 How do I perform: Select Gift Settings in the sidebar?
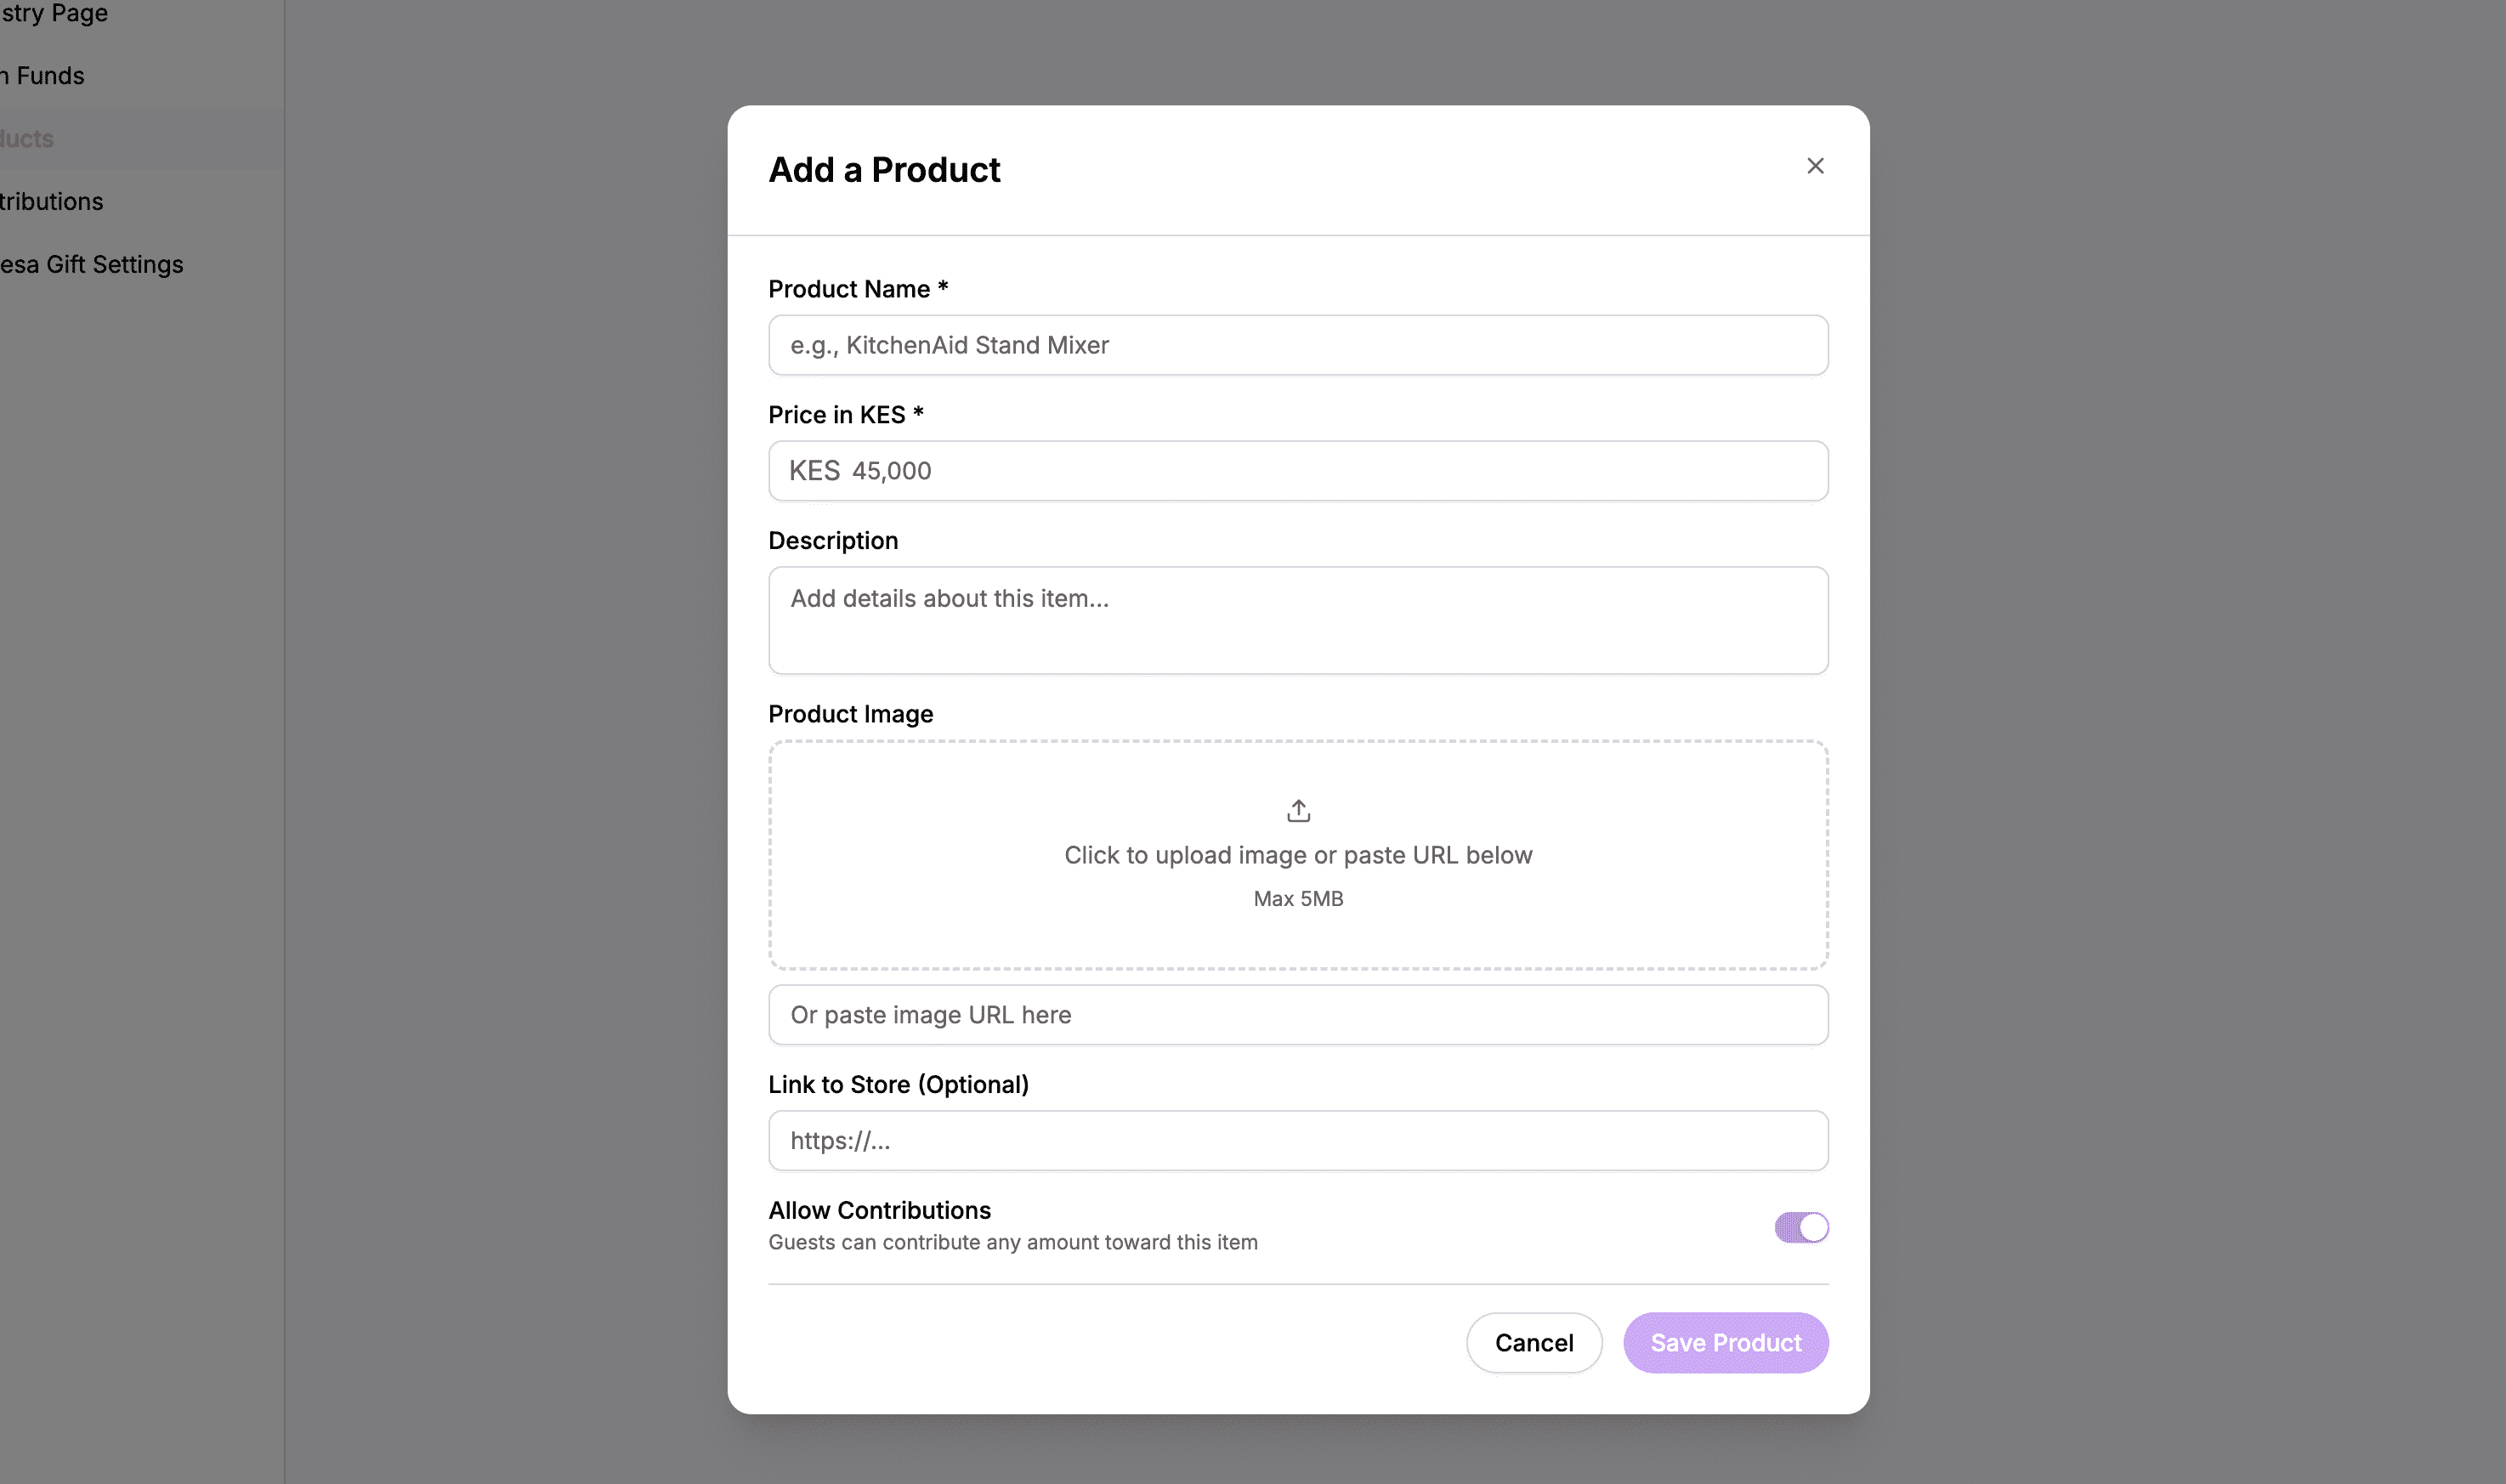point(91,264)
